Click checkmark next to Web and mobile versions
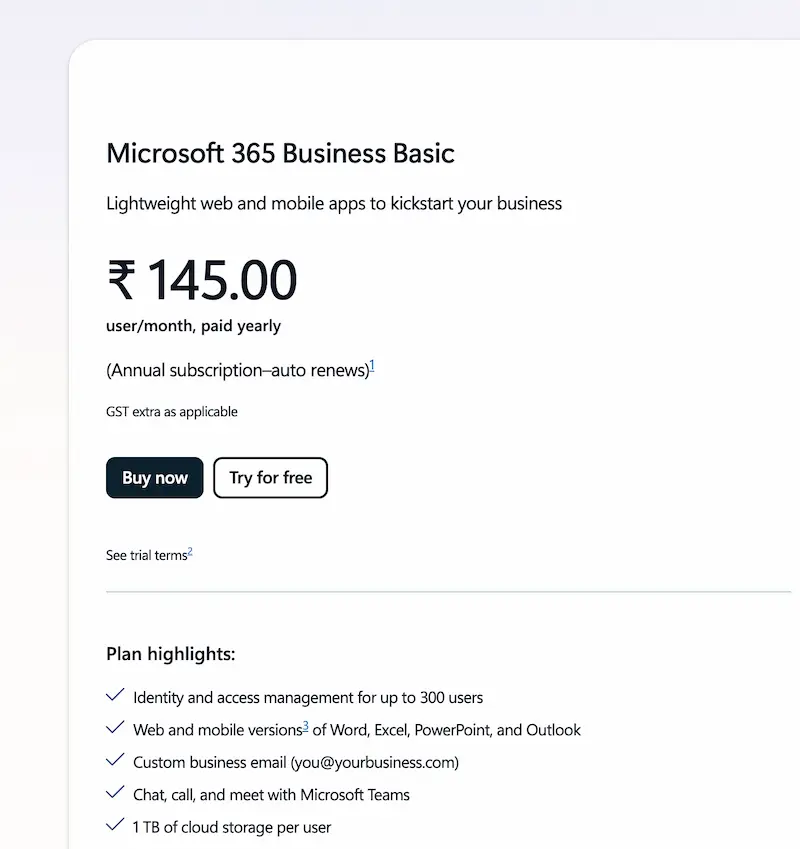Screen dimensions: 800x849 (x=115, y=729)
